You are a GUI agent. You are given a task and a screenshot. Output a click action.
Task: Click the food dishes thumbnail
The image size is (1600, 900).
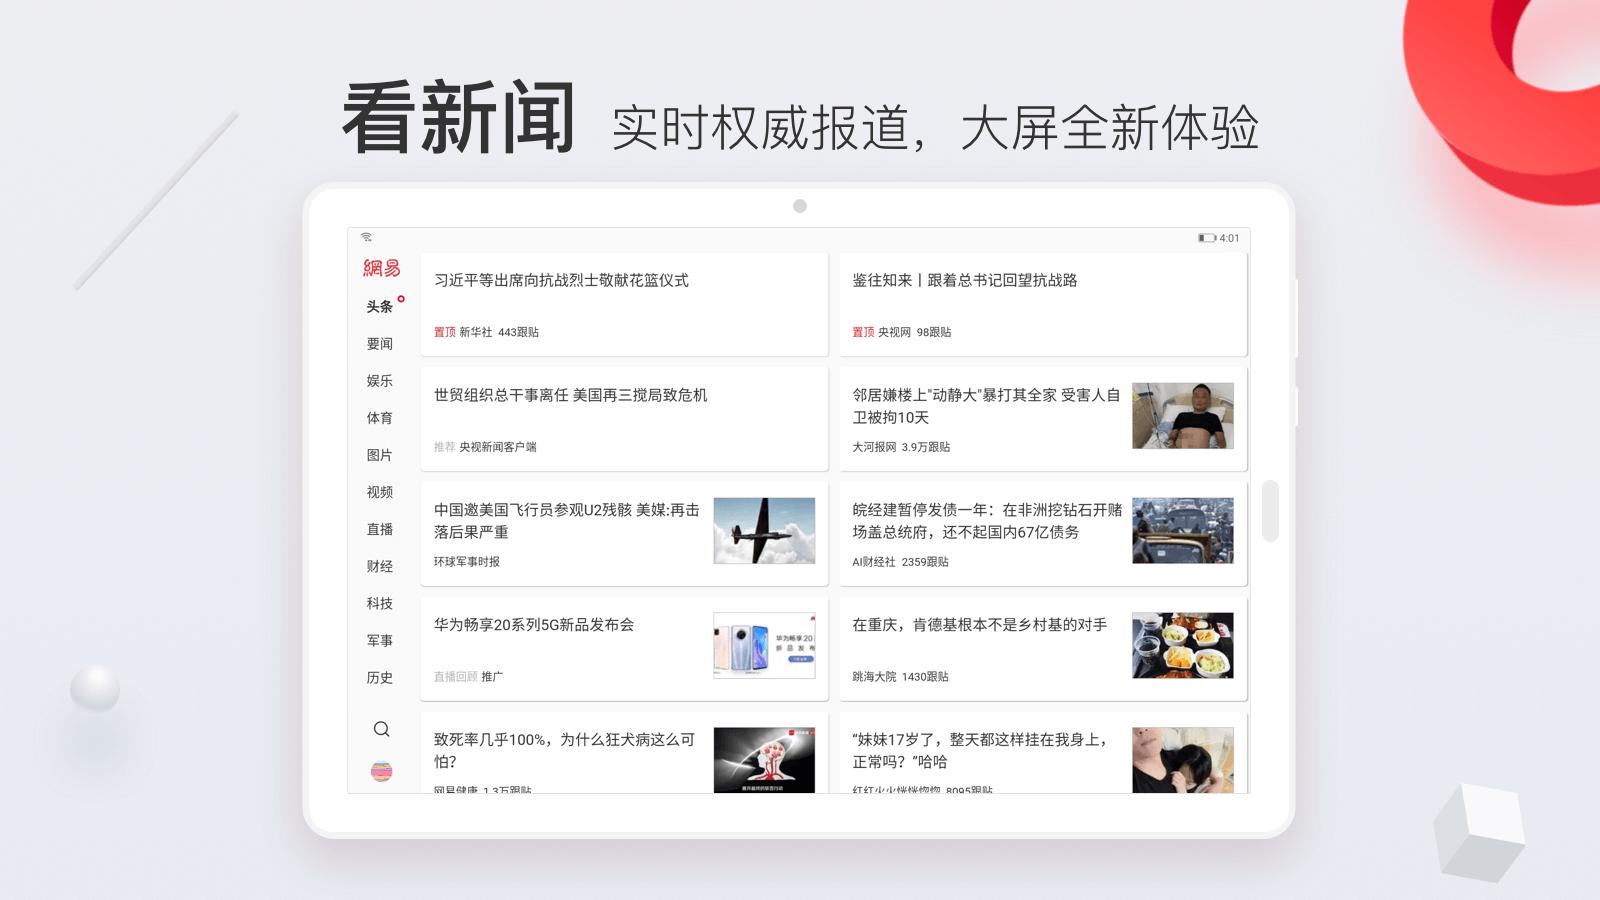(1183, 645)
